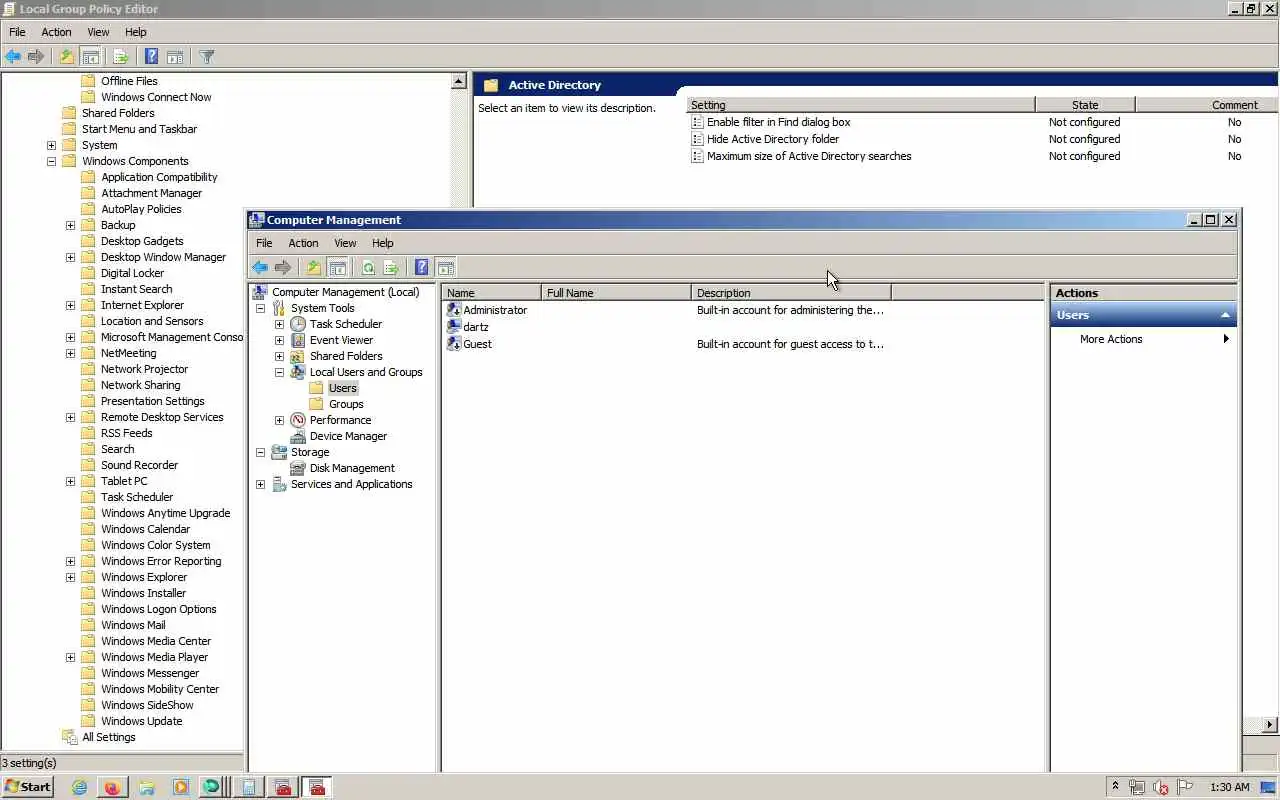Click Up one level icon in Computer Management
Screen dimensions: 1280x800
click(314, 267)
